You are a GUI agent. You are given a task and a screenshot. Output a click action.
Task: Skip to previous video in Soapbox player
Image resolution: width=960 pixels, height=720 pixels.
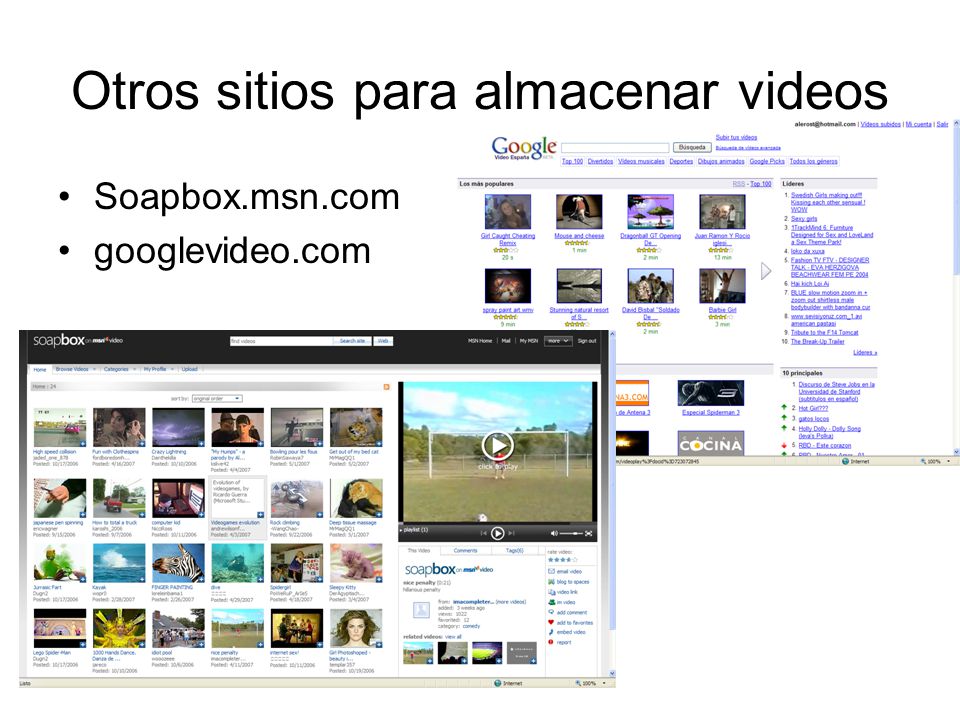pyautogui.click(x=484, y=533)
